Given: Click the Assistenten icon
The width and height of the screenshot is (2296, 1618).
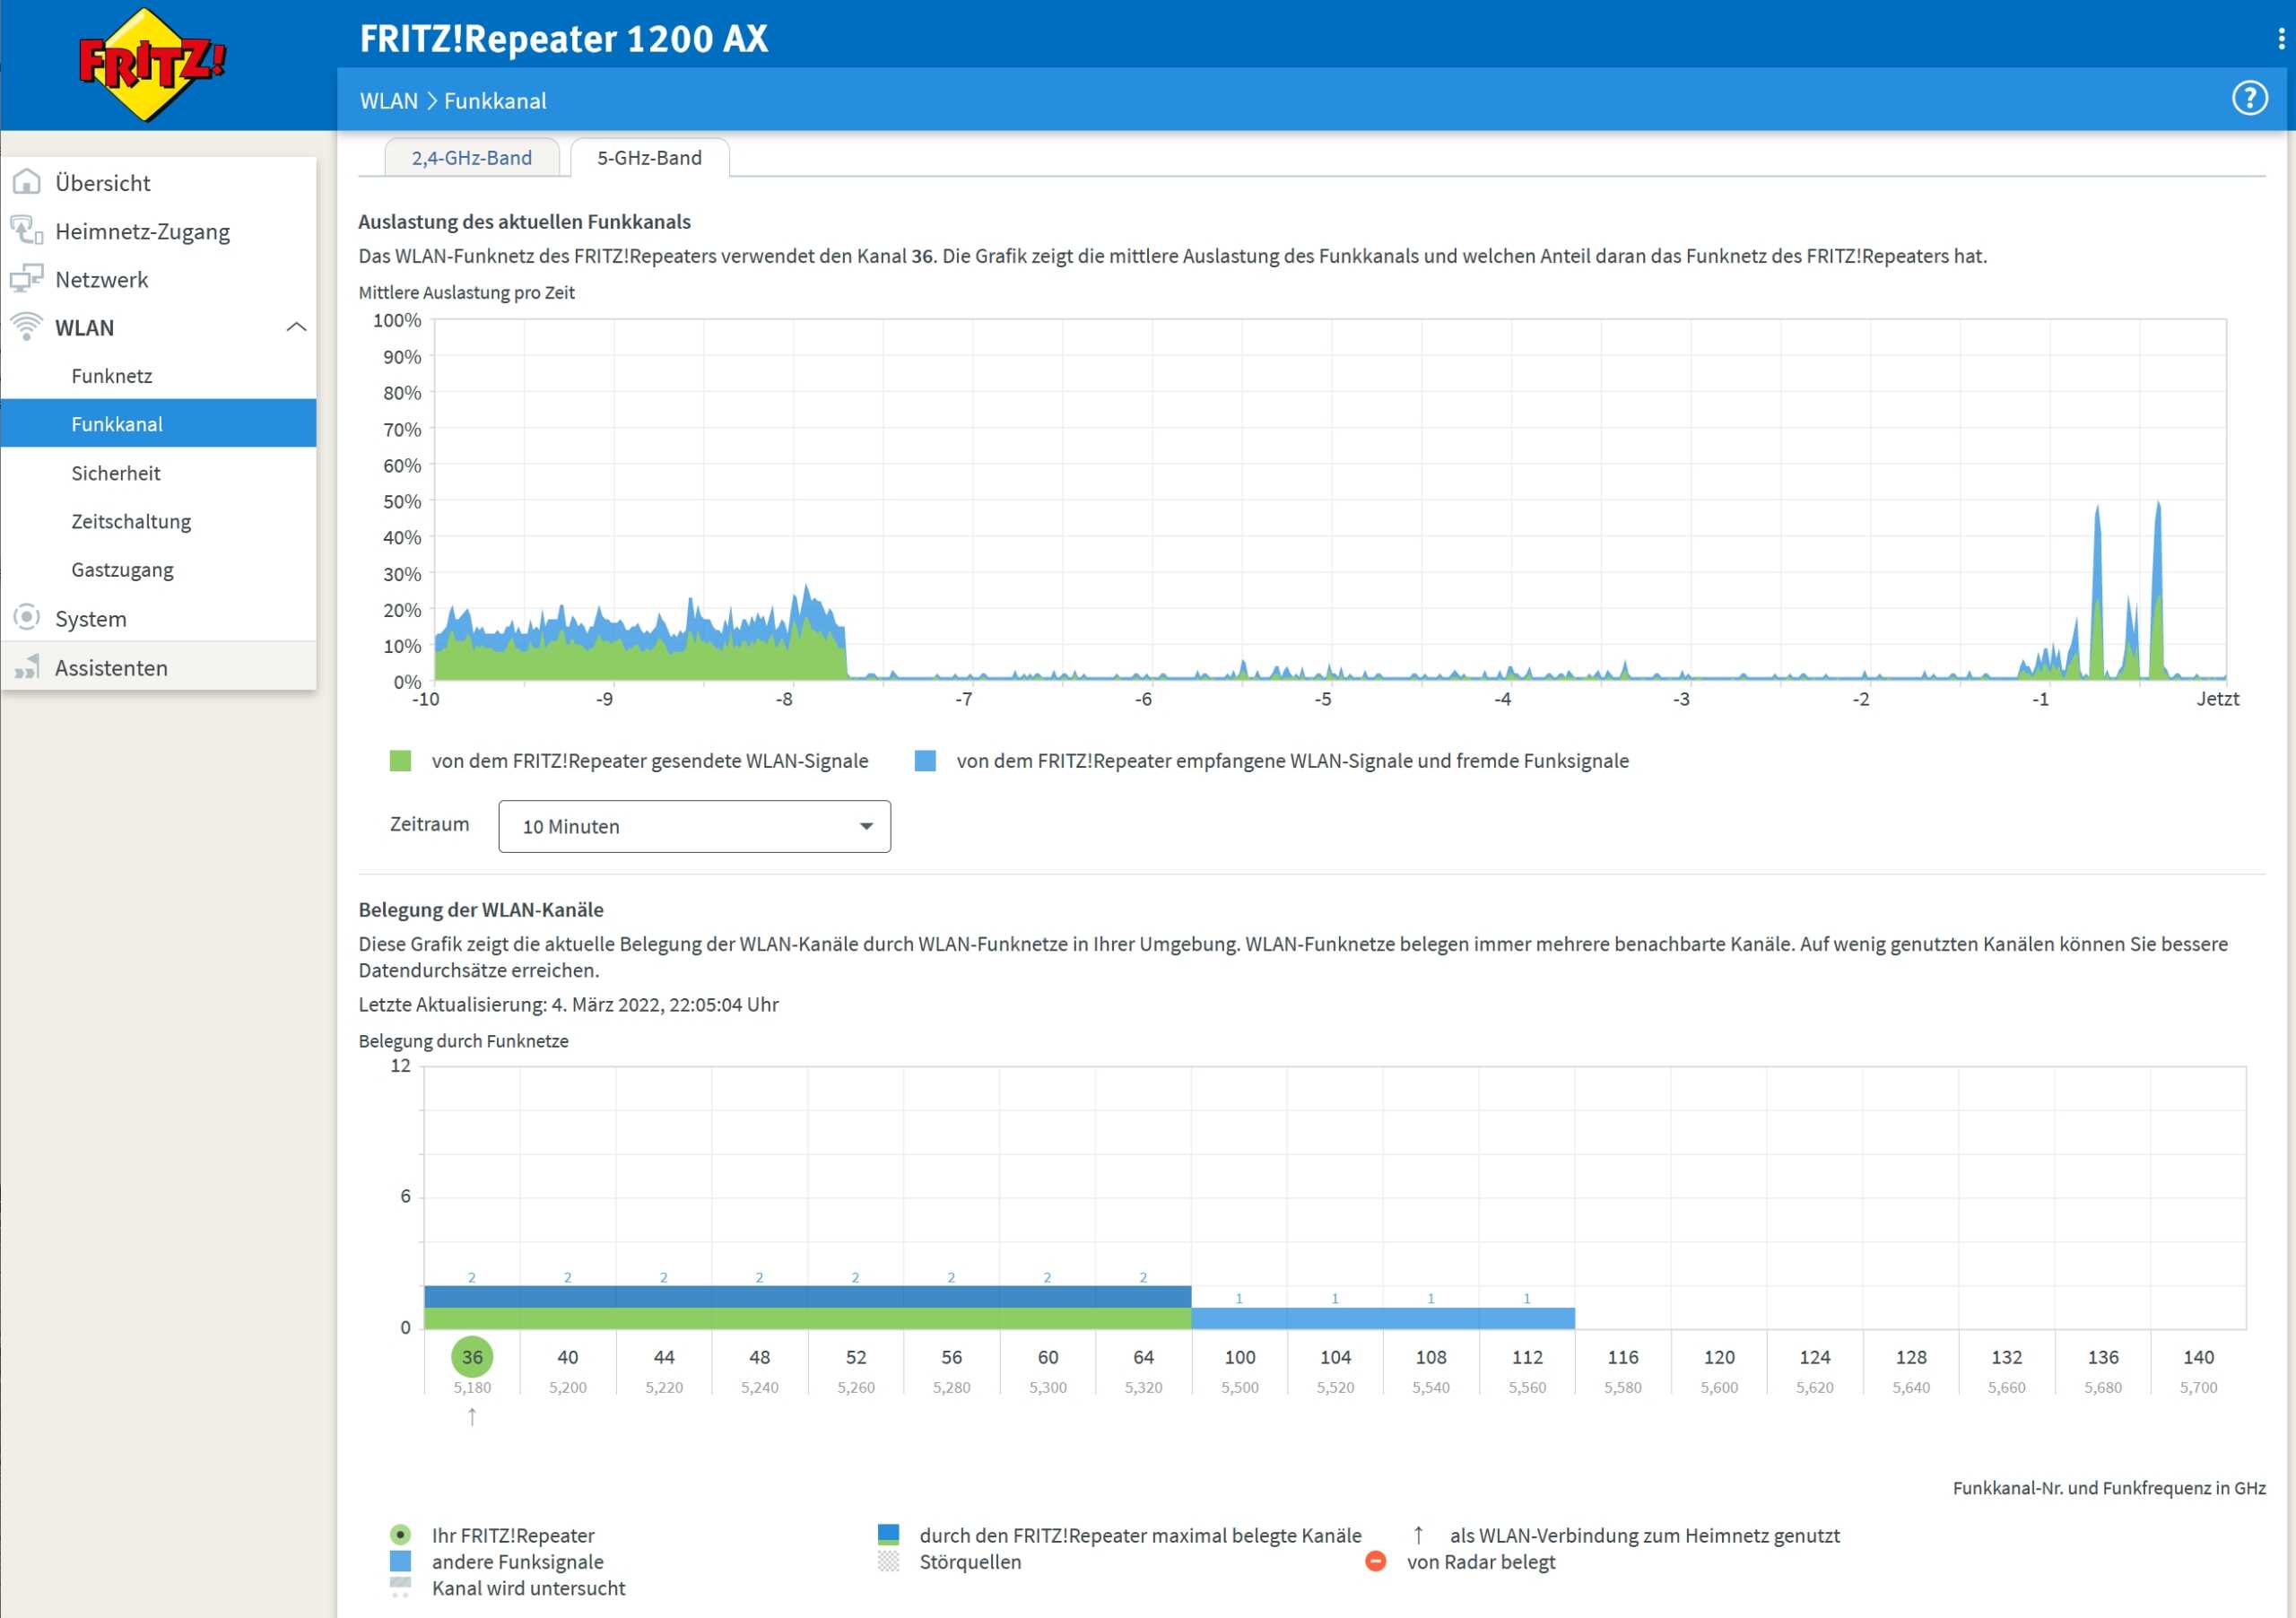Looking at the screenshot, I should pos(27,666).
